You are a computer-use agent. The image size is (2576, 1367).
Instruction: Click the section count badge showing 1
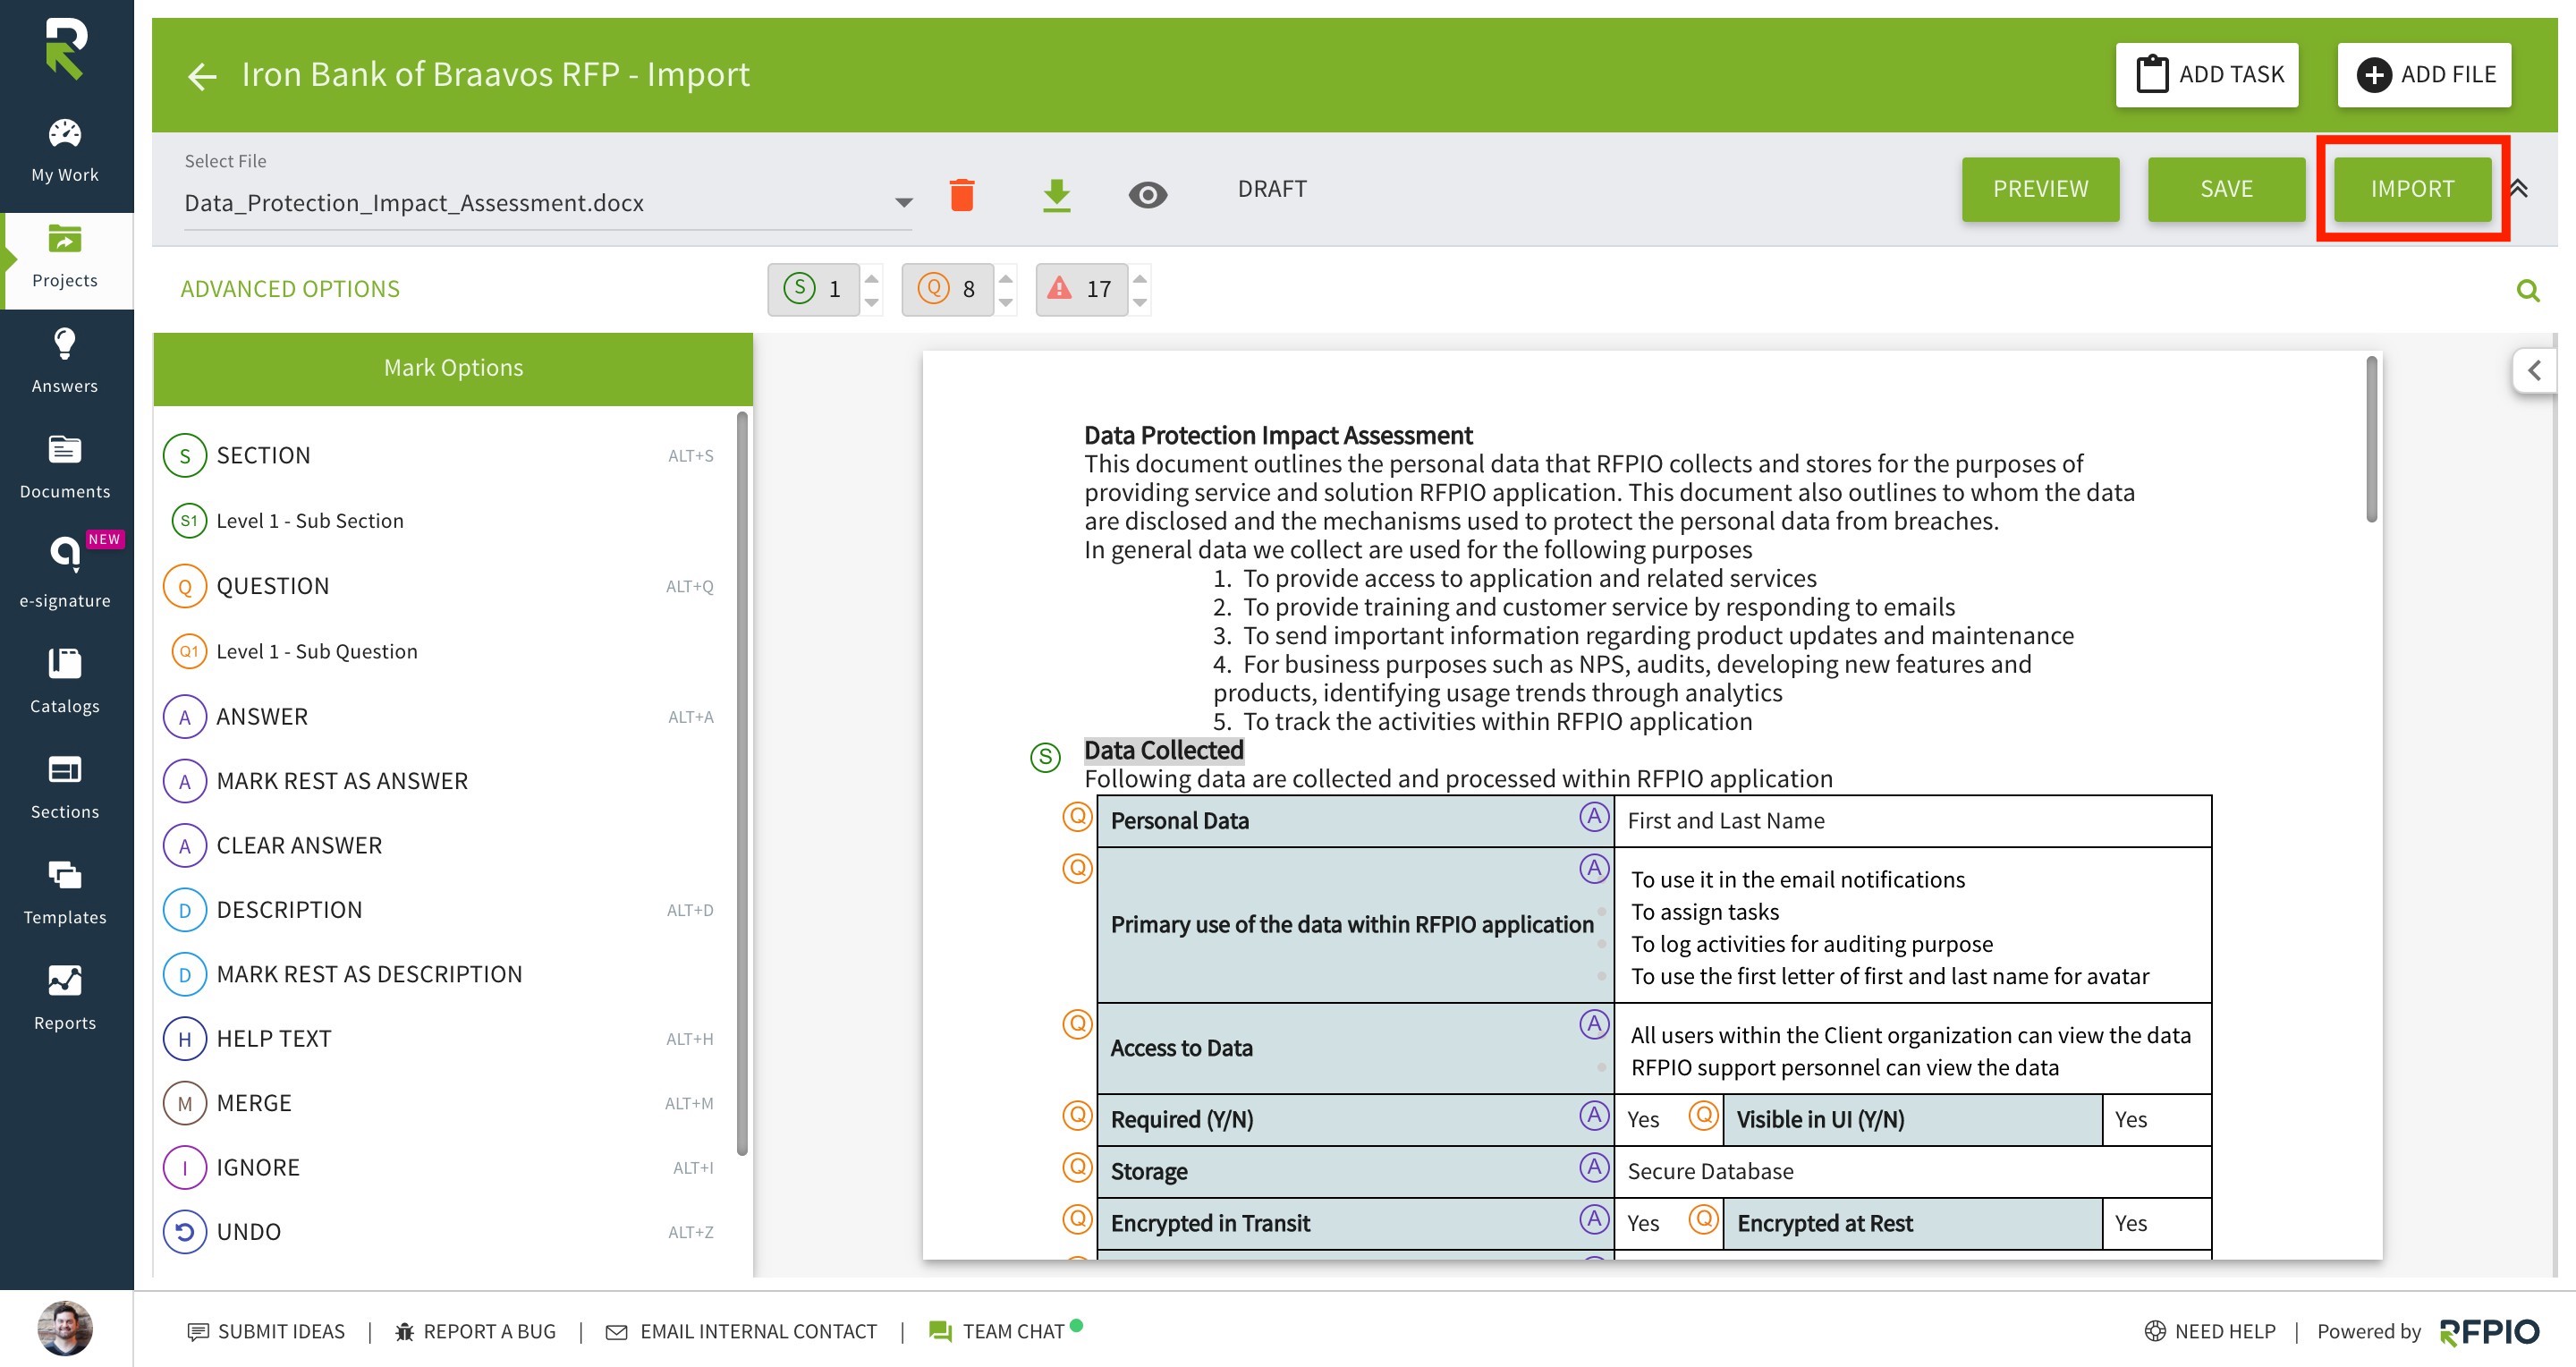coord(813,290)
